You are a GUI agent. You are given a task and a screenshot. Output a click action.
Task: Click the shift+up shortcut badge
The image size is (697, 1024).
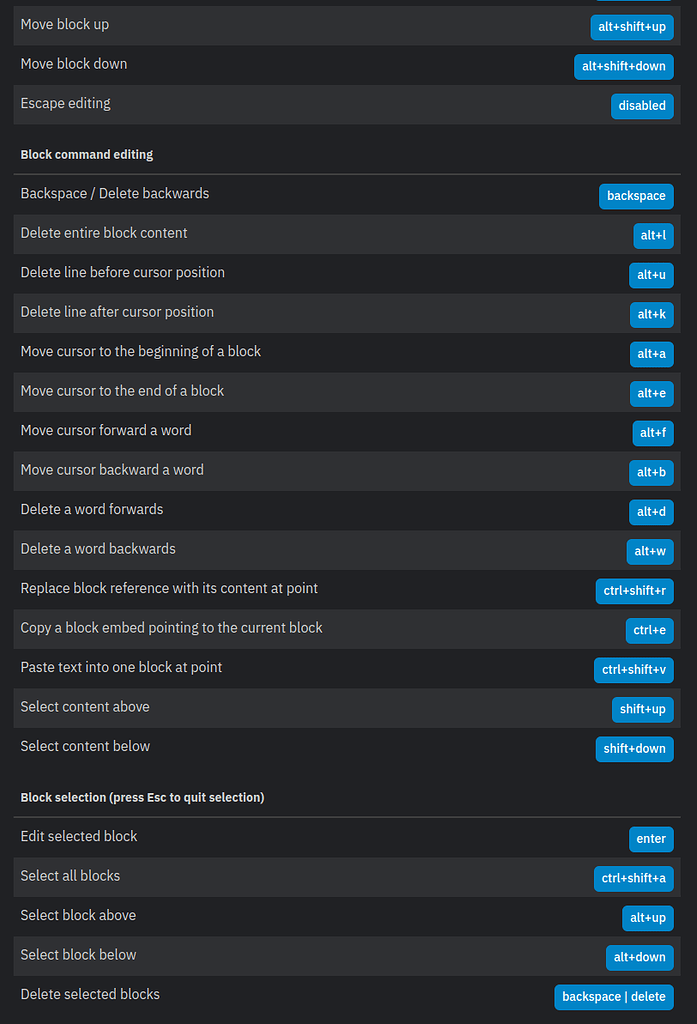click(x=642, y=709)
